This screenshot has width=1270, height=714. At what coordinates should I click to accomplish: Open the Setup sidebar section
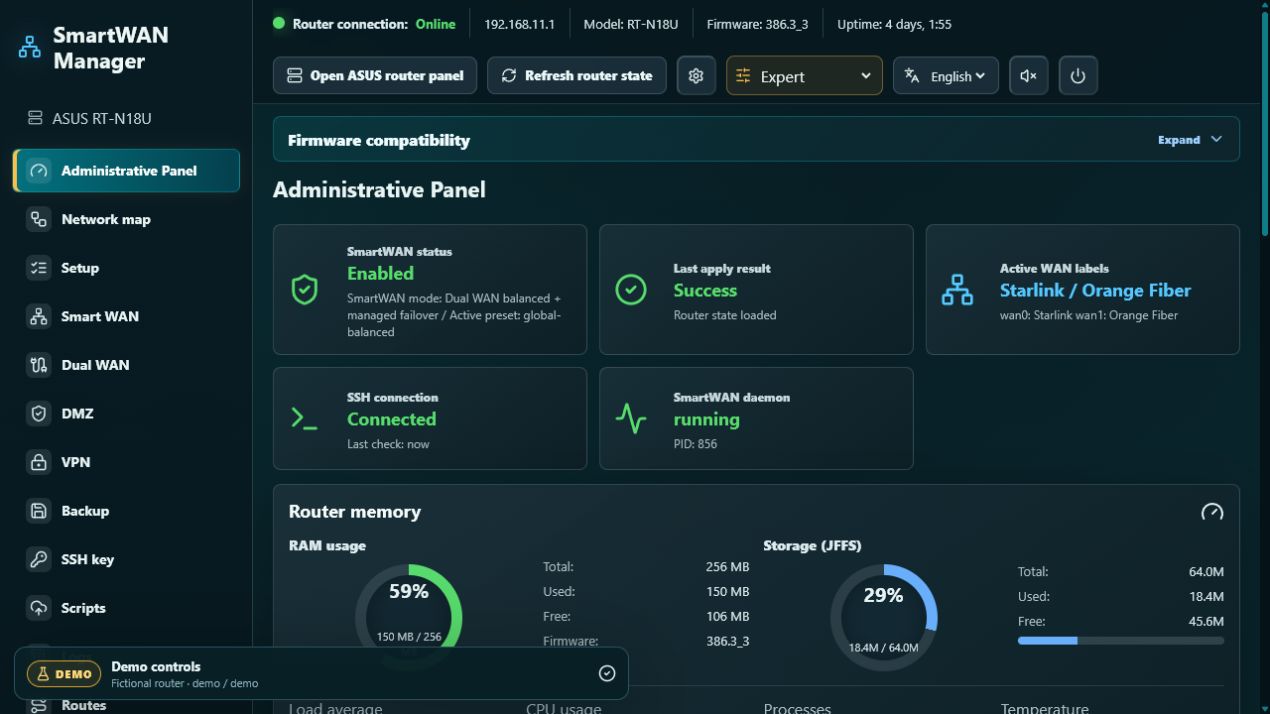[x=126, y=268]
